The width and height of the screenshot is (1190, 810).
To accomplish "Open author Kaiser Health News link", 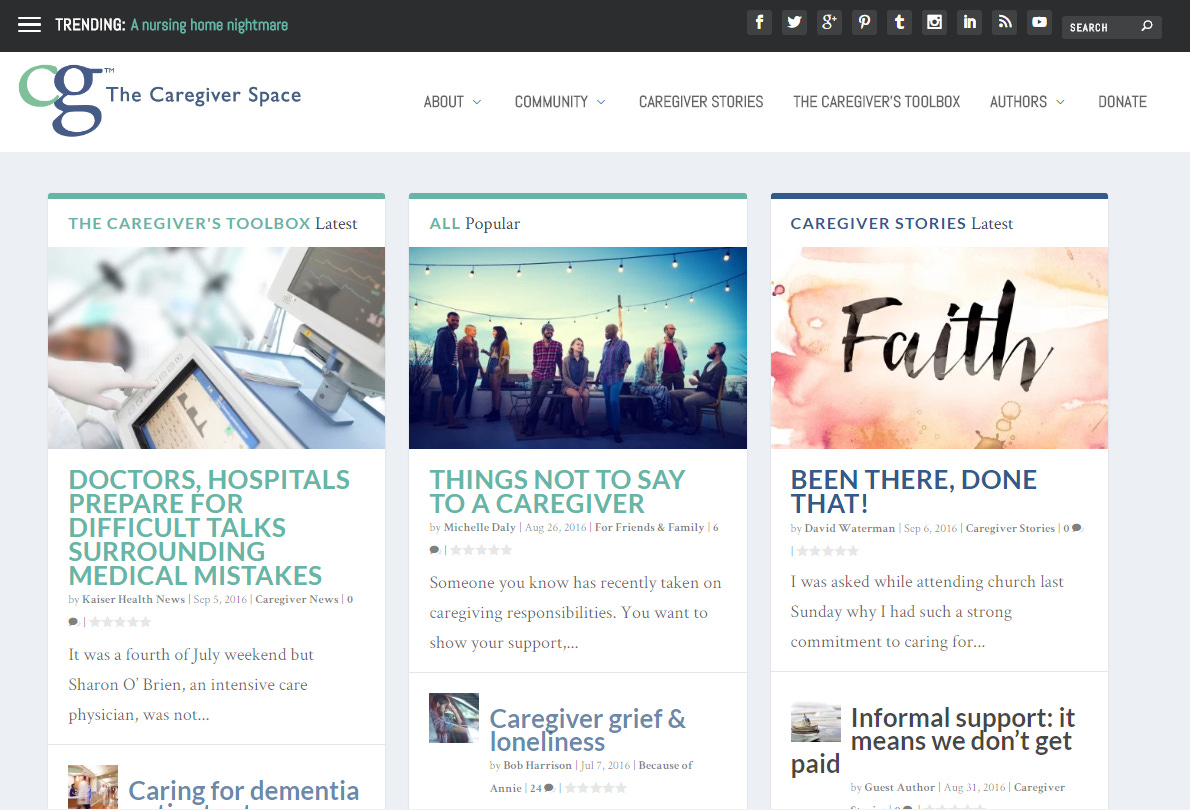I will click(134, 599).
